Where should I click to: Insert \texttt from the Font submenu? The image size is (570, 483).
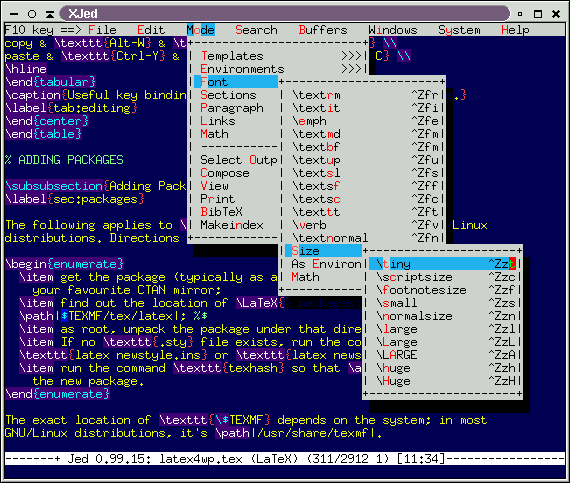(x=363, y=212)
